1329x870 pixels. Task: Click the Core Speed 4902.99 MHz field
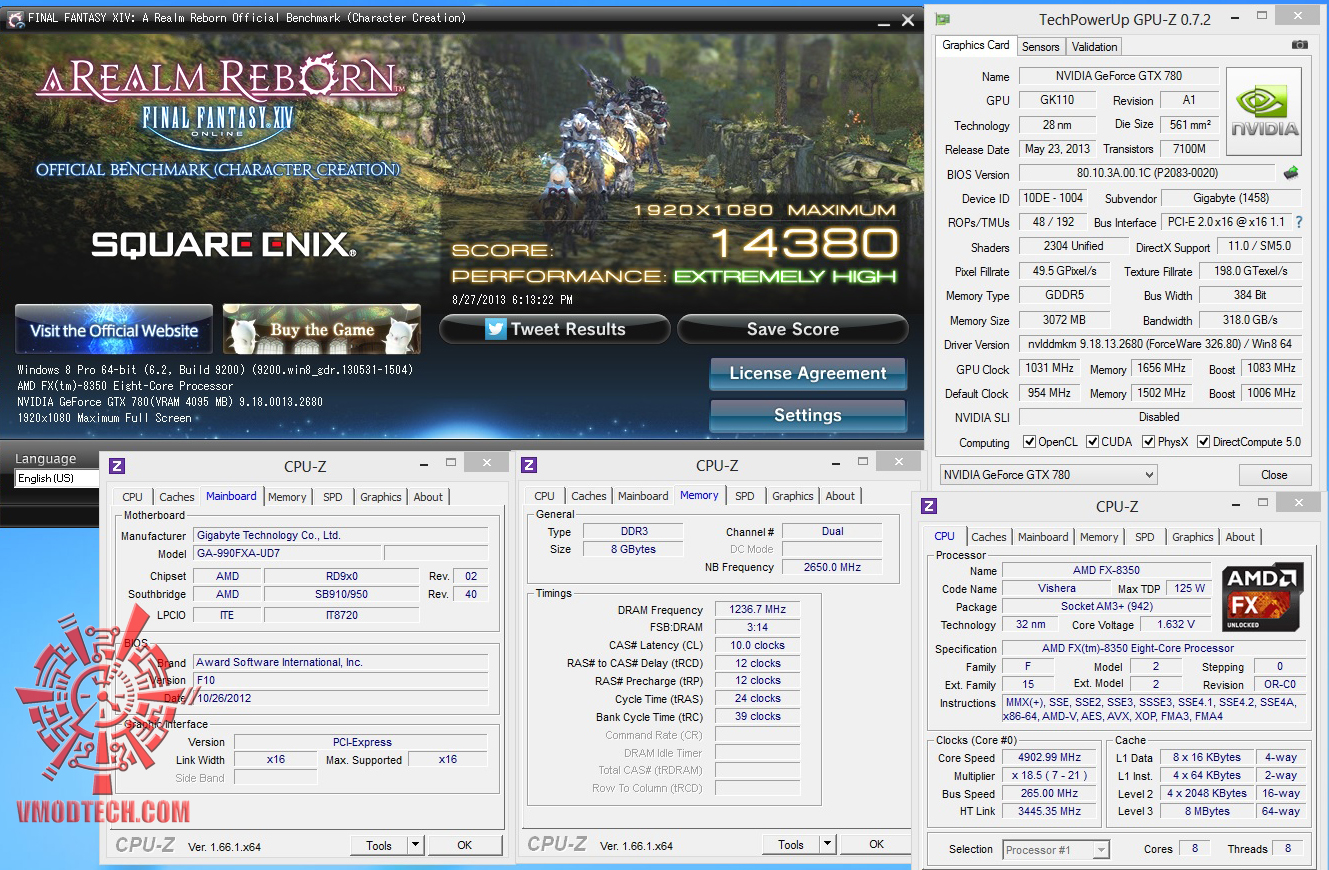coord(1050,757)
